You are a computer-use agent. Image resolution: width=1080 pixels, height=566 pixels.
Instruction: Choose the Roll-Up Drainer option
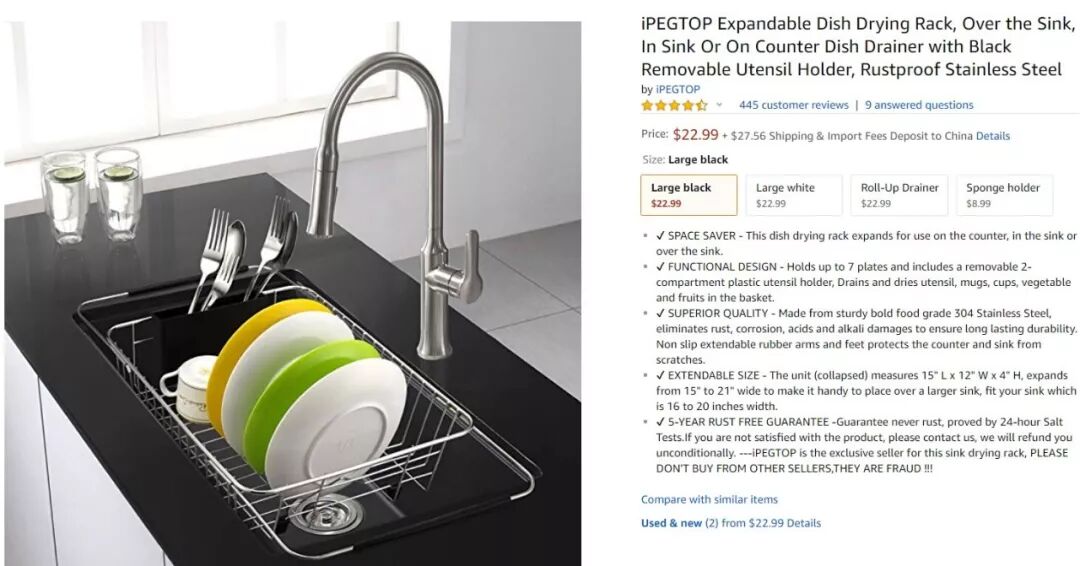[x=899, y=195]
